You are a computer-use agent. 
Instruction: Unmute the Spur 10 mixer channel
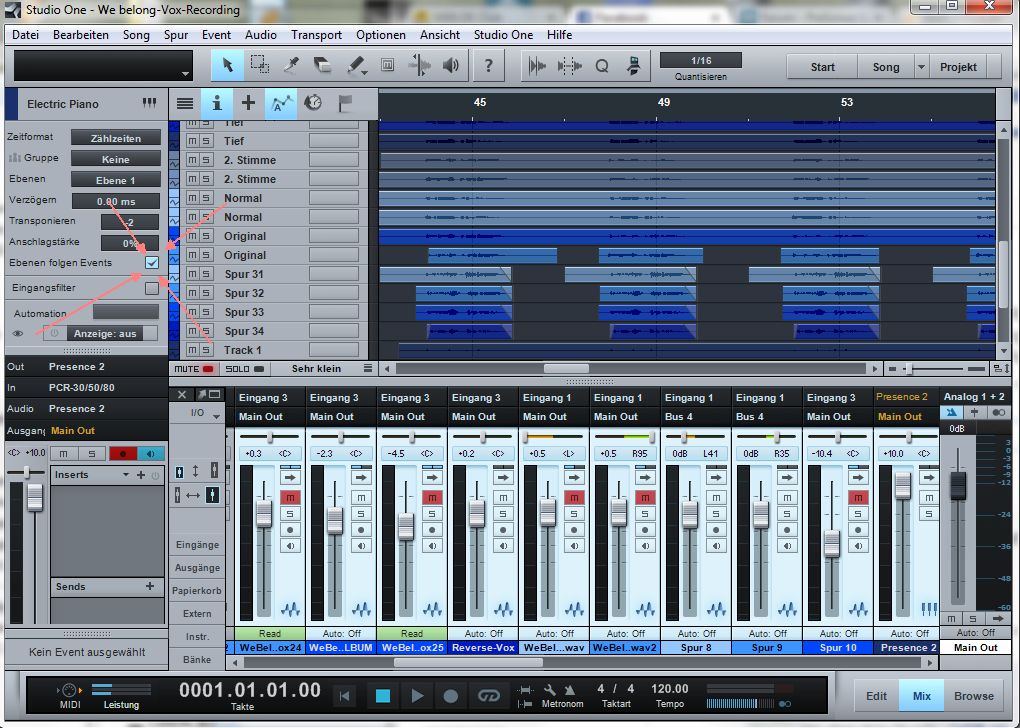pyautogui.click(x=859, y=498)
